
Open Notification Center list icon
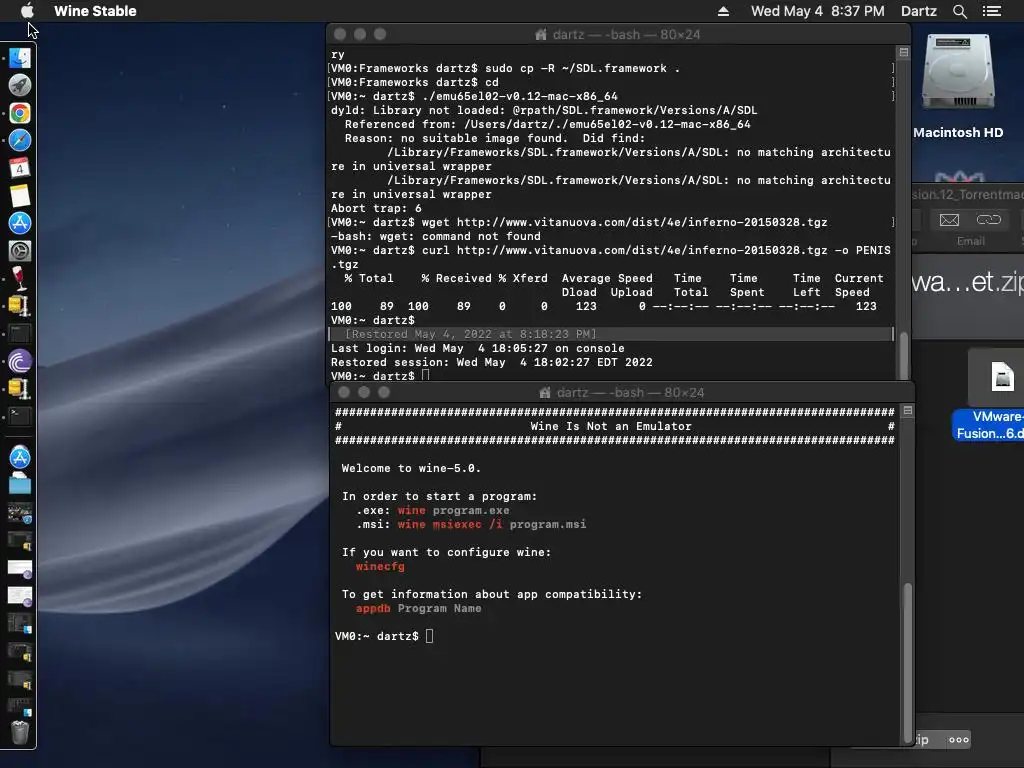(992, 11)
